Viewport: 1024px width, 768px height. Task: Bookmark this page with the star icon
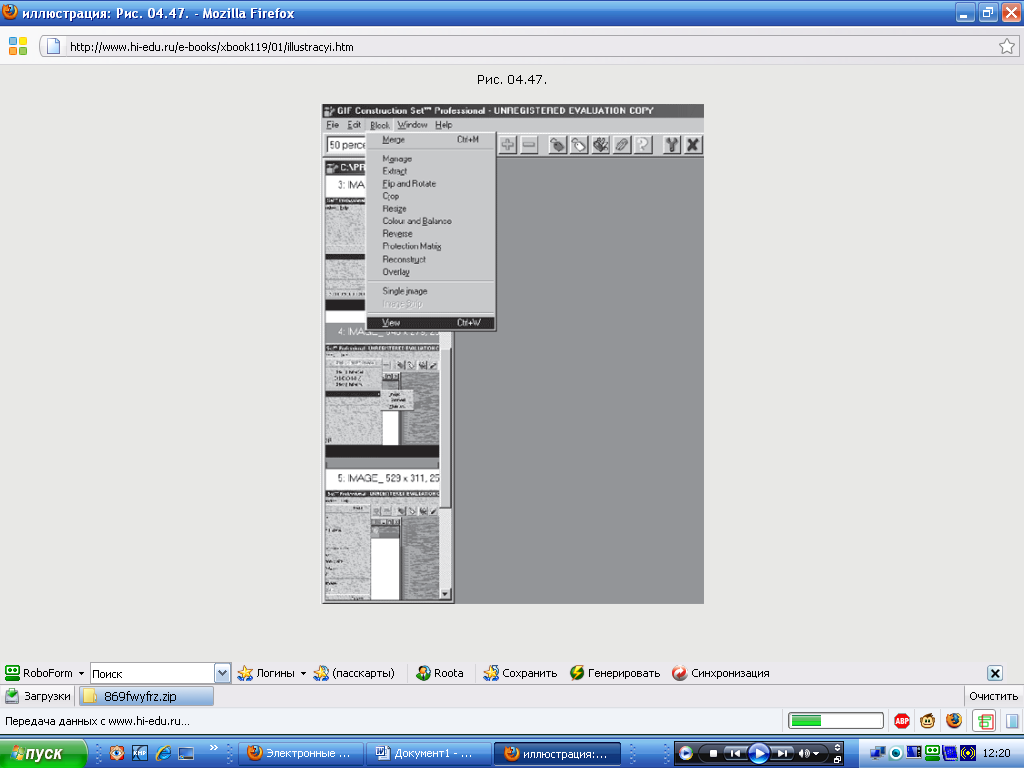click(1007, 46)
